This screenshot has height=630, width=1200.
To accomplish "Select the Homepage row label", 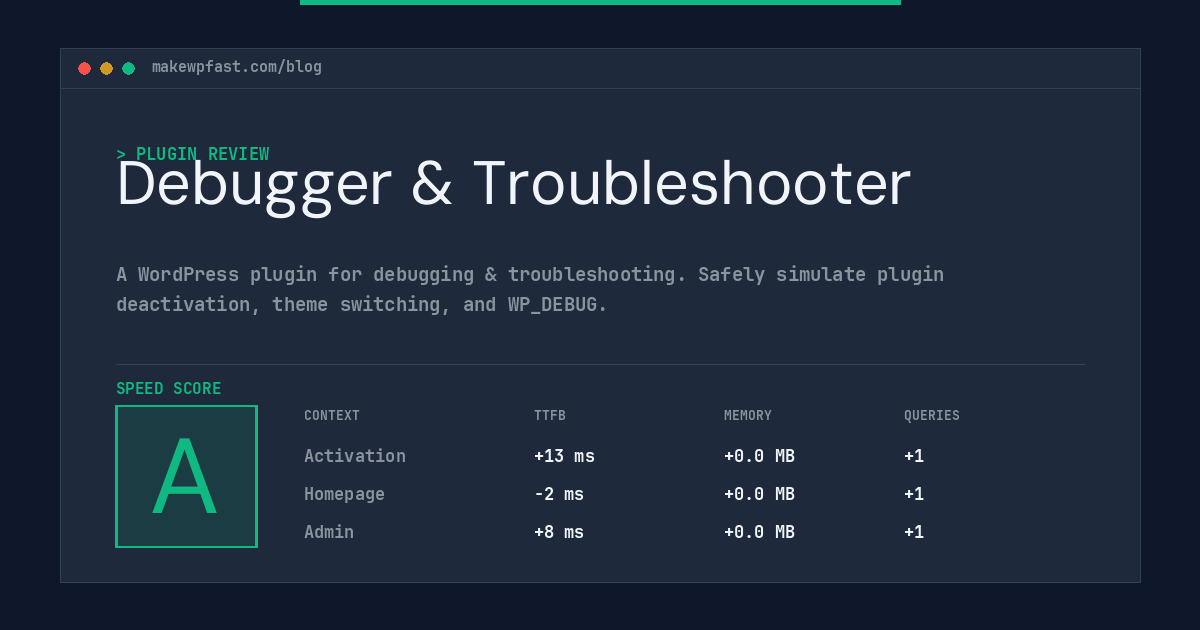I will 344,494.
